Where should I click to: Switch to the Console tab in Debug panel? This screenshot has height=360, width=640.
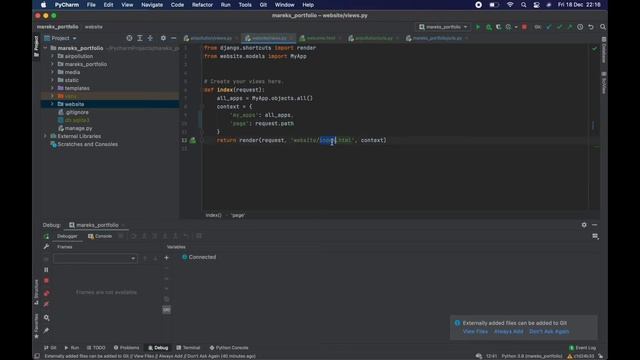point(100,236)
